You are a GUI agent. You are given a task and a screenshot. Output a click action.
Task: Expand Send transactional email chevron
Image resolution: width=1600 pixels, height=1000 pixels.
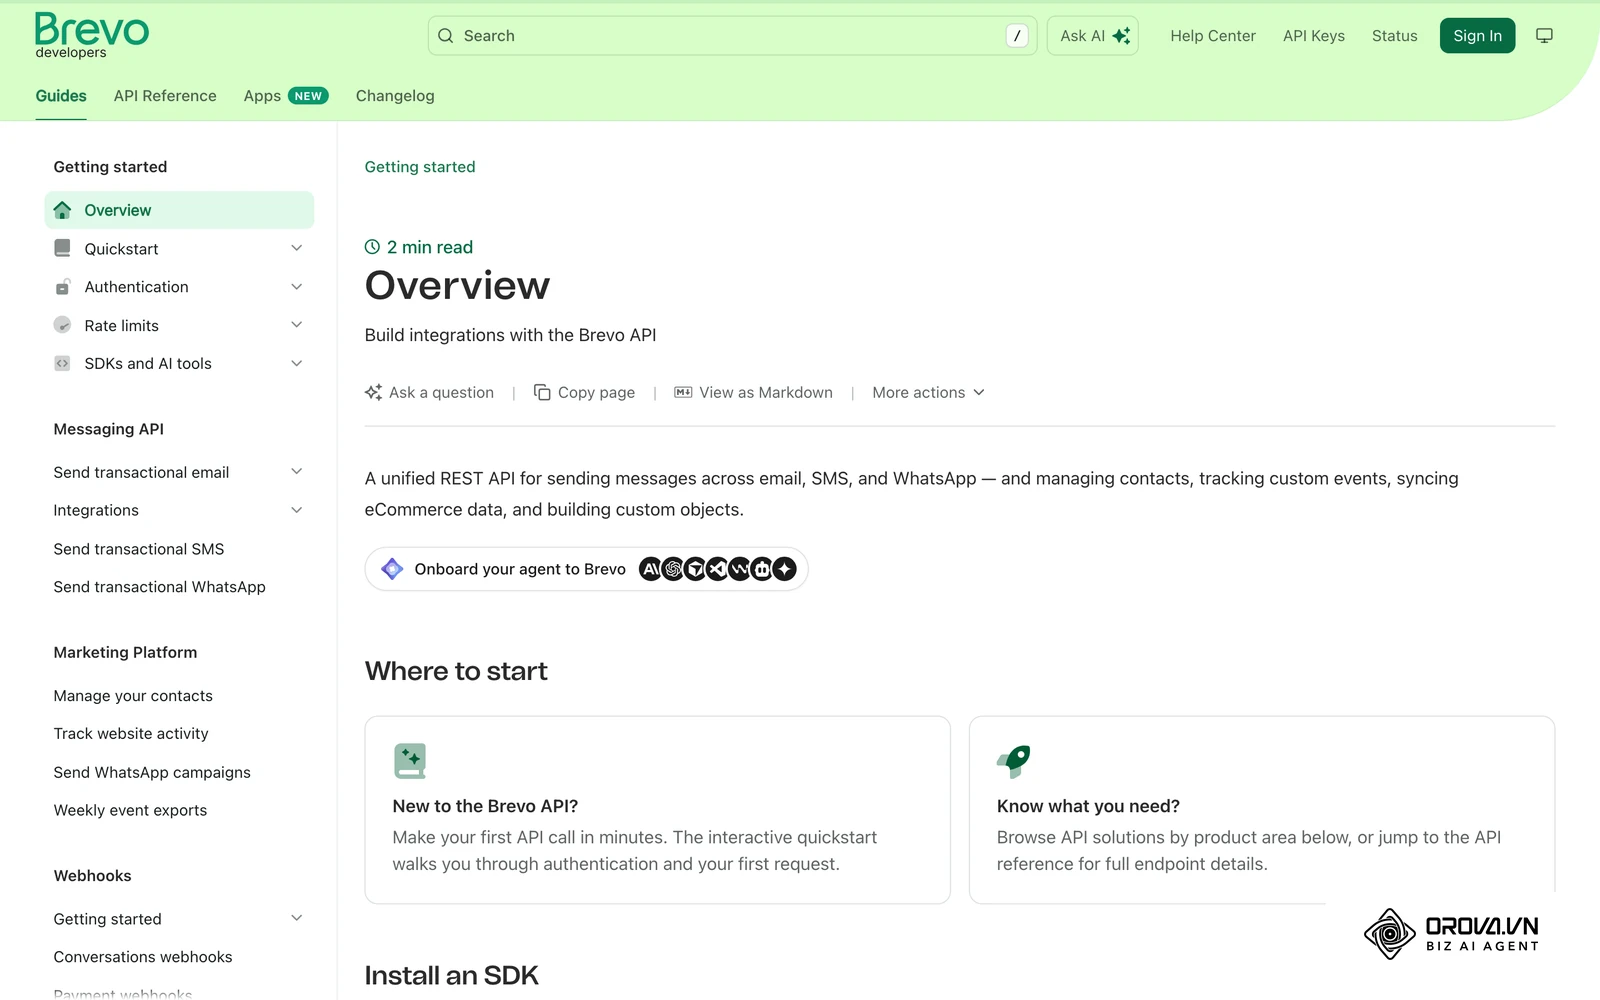296,472
